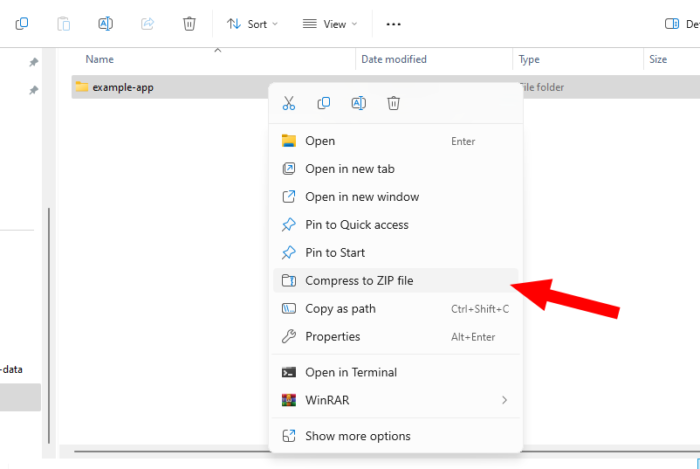
Task: Click the sidebar item ending in -data
Action: (x=12, y=369)
